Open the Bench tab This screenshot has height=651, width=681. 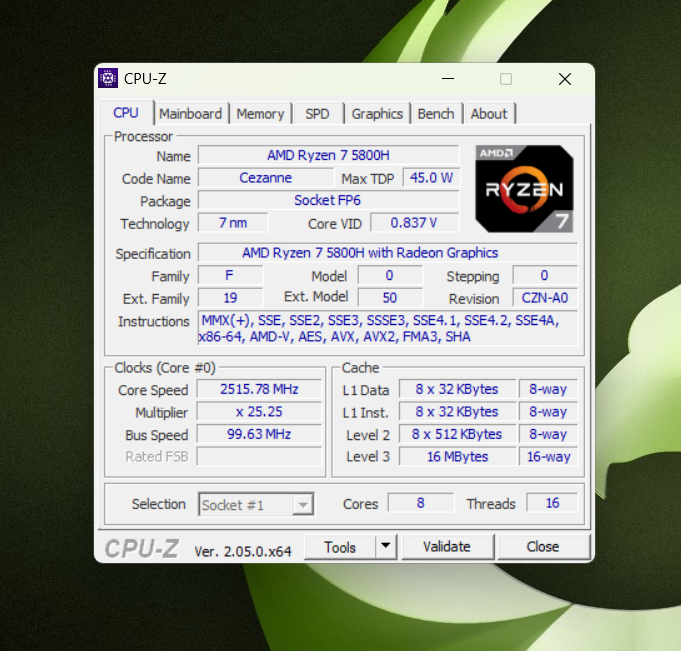436,114
